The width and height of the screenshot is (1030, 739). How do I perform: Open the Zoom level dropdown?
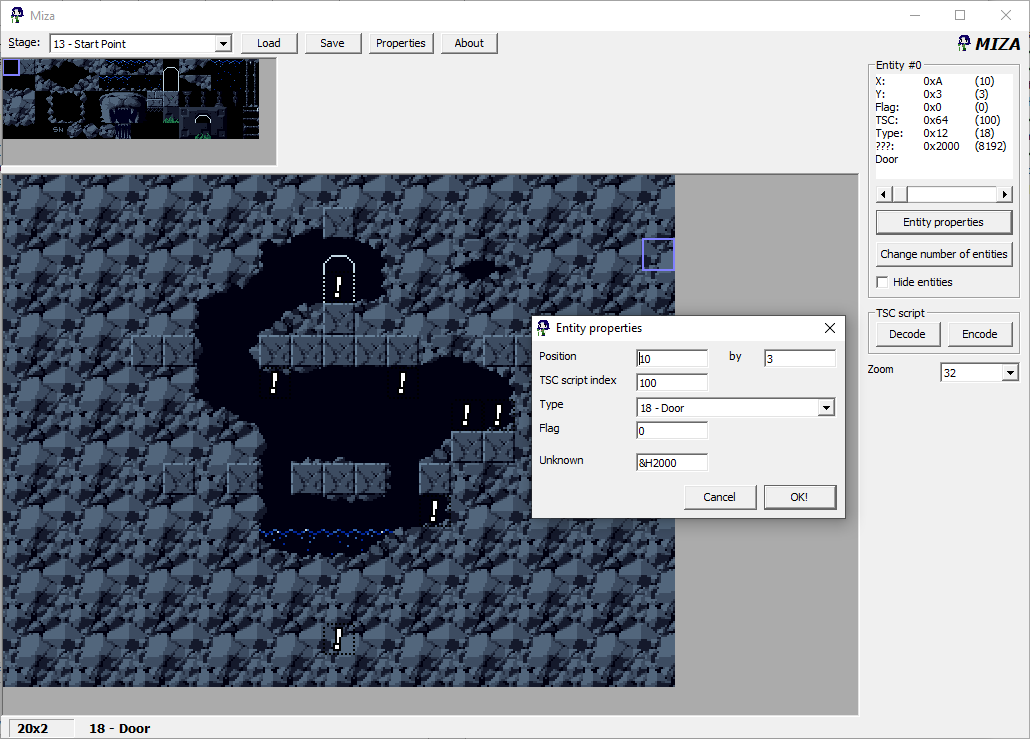1009,373
